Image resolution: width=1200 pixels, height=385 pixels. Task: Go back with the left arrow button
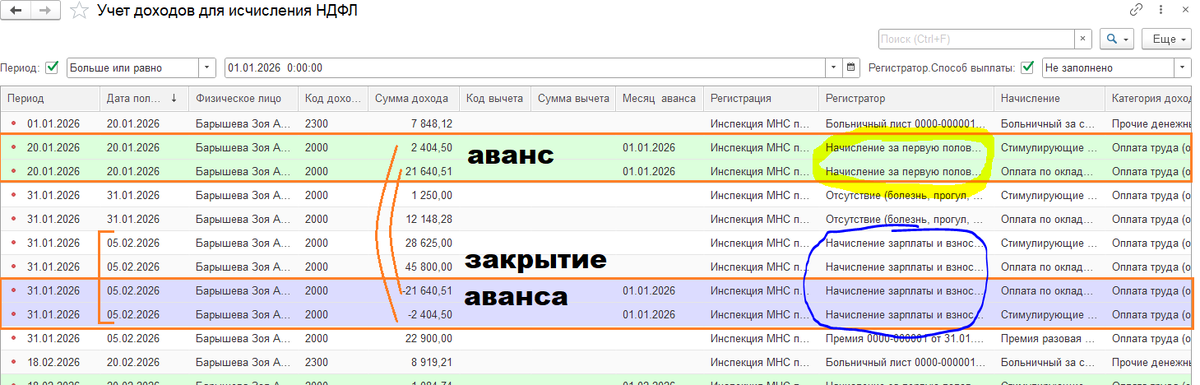click(x=15, y=11)
